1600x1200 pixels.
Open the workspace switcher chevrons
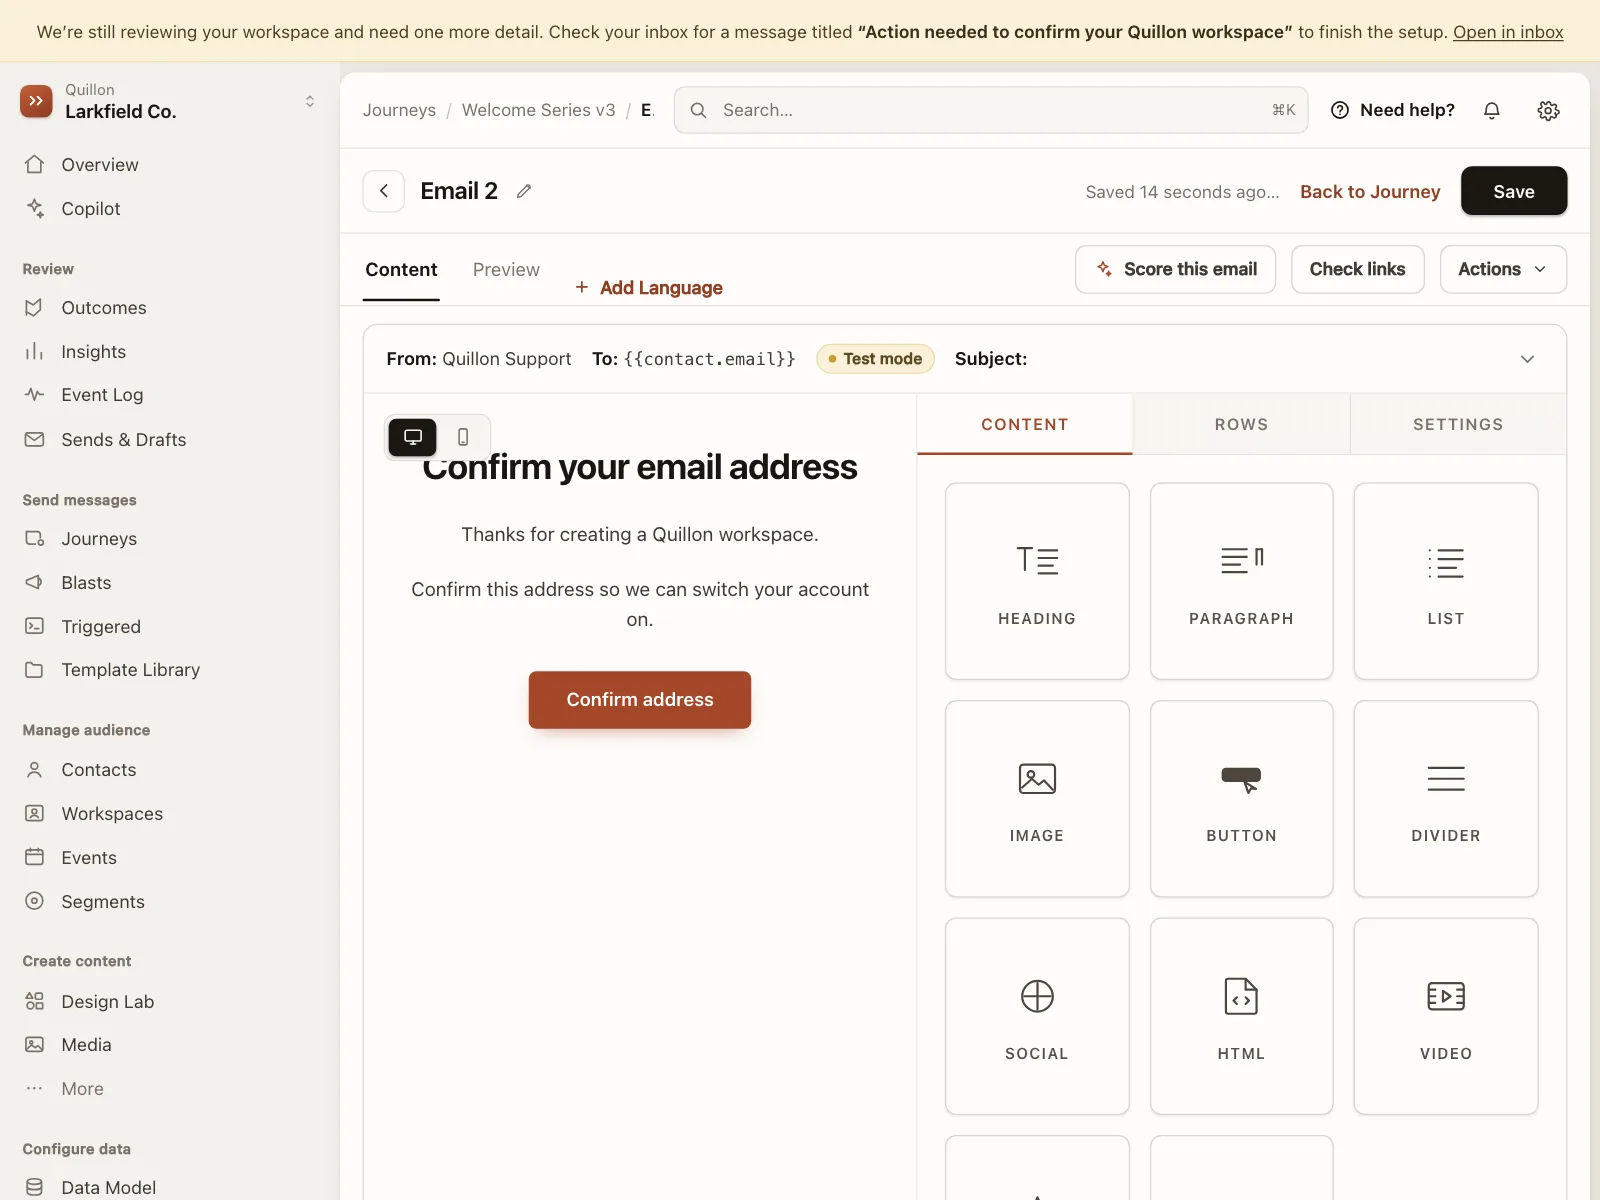tap(310, 101)
